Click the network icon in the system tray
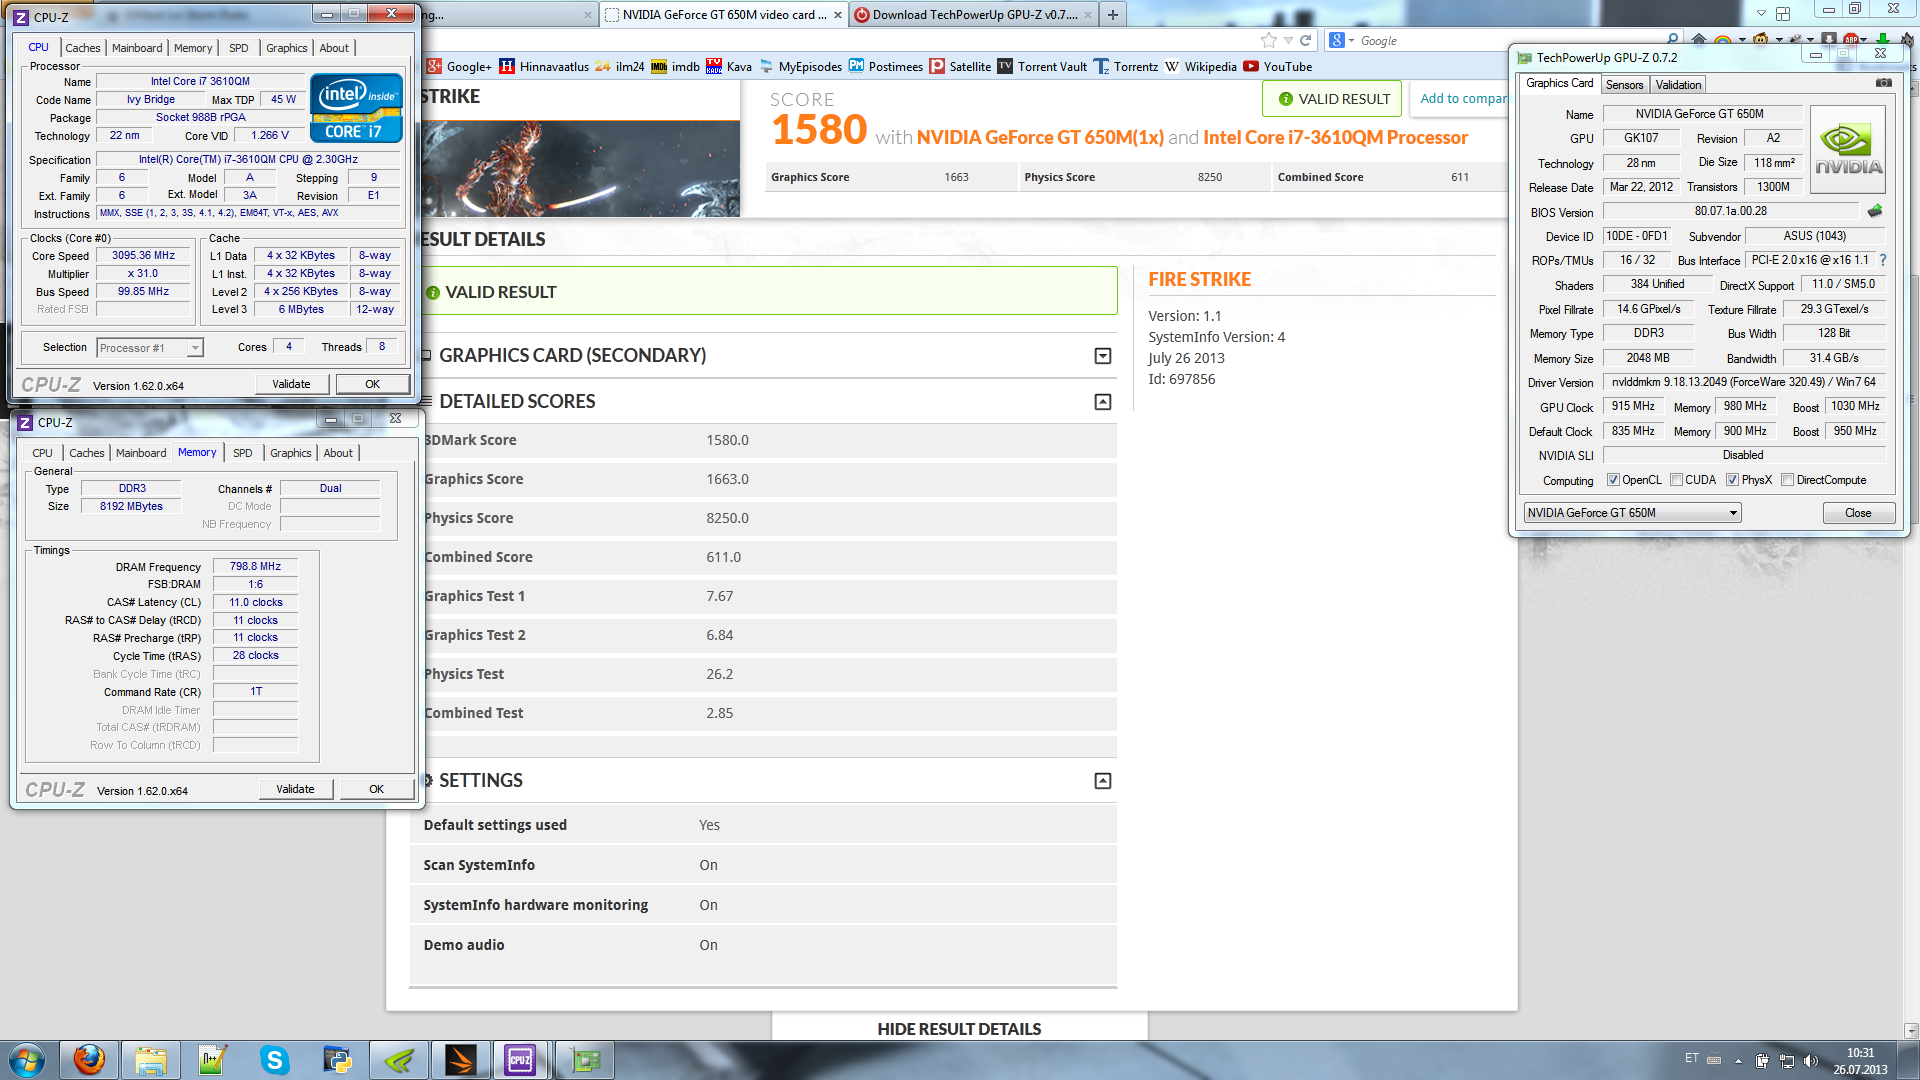Image resolution: width=1920 pixels, height=1080 pixels. 1786,1061
